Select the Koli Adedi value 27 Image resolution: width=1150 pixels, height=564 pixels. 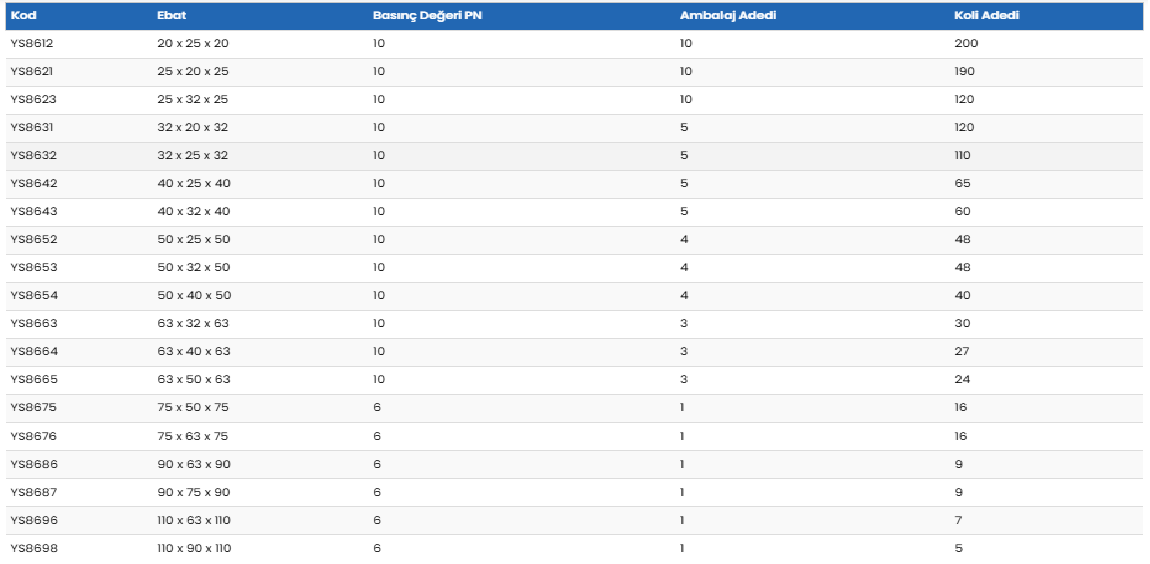[x=962, y=352]
